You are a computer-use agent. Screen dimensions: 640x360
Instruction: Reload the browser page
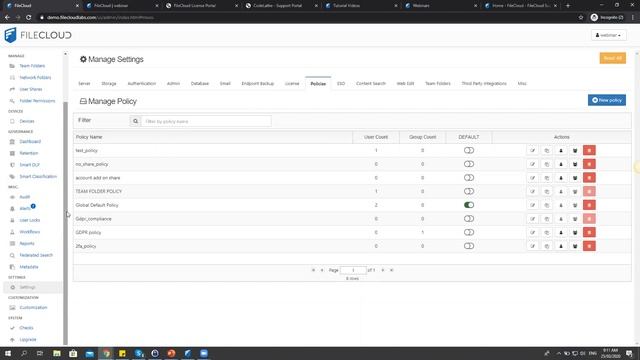[29, 18]
